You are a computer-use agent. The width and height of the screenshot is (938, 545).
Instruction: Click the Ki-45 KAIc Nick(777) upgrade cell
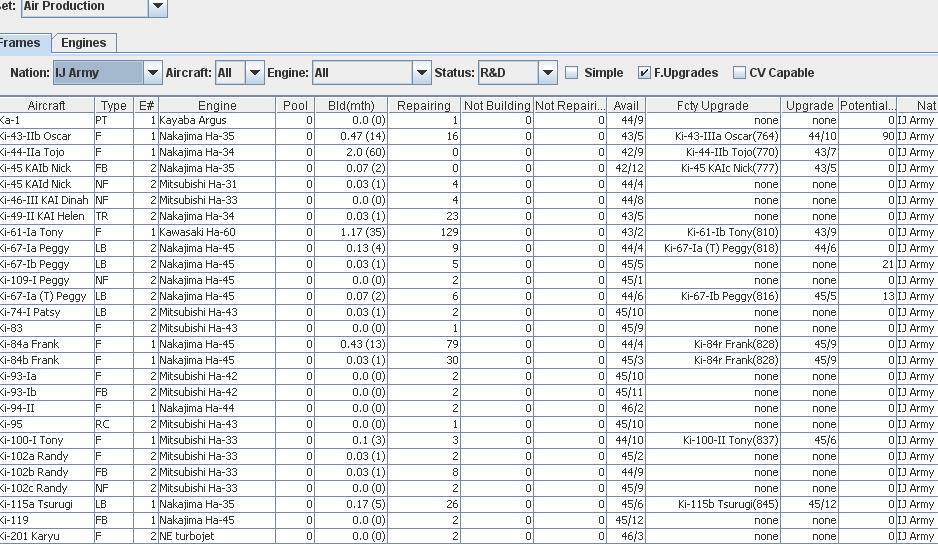(x=712, y=169)
